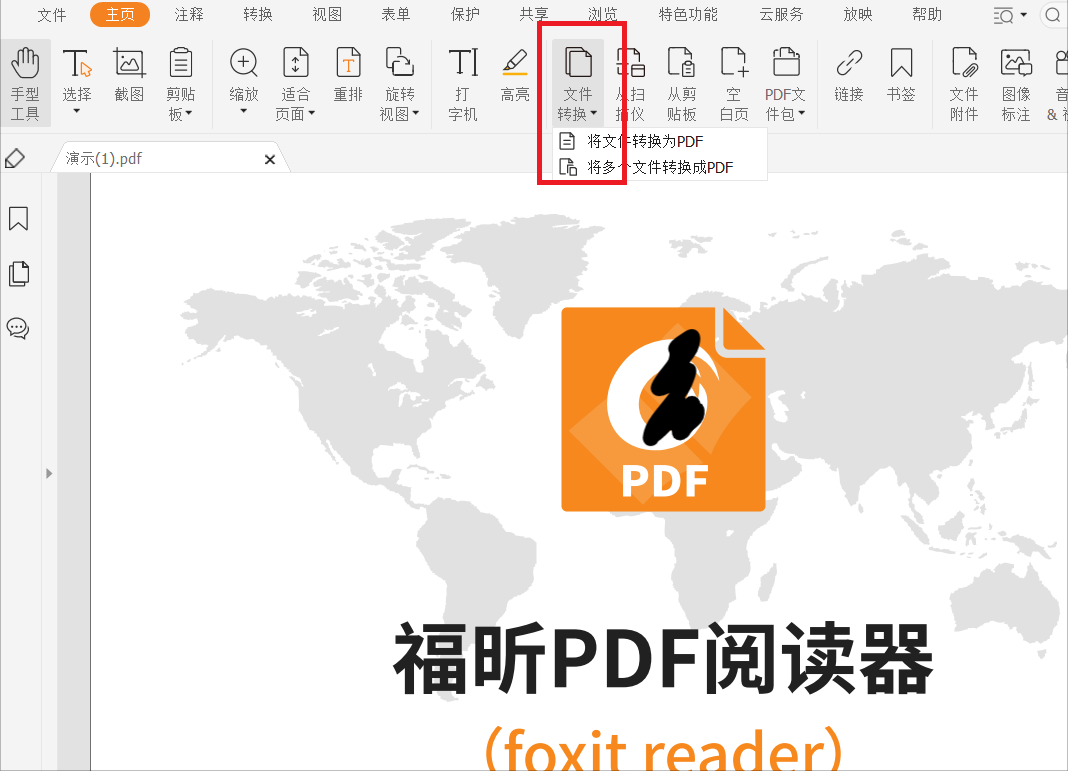Select the Hand tool
Screen dimensions: 1068x771
click(25, 82)
